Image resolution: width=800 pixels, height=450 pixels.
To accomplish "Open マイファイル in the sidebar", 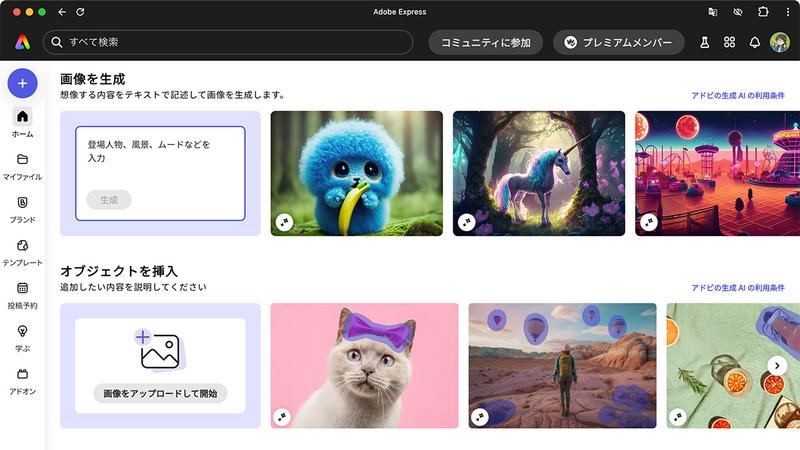I will (x=22, y=166).
